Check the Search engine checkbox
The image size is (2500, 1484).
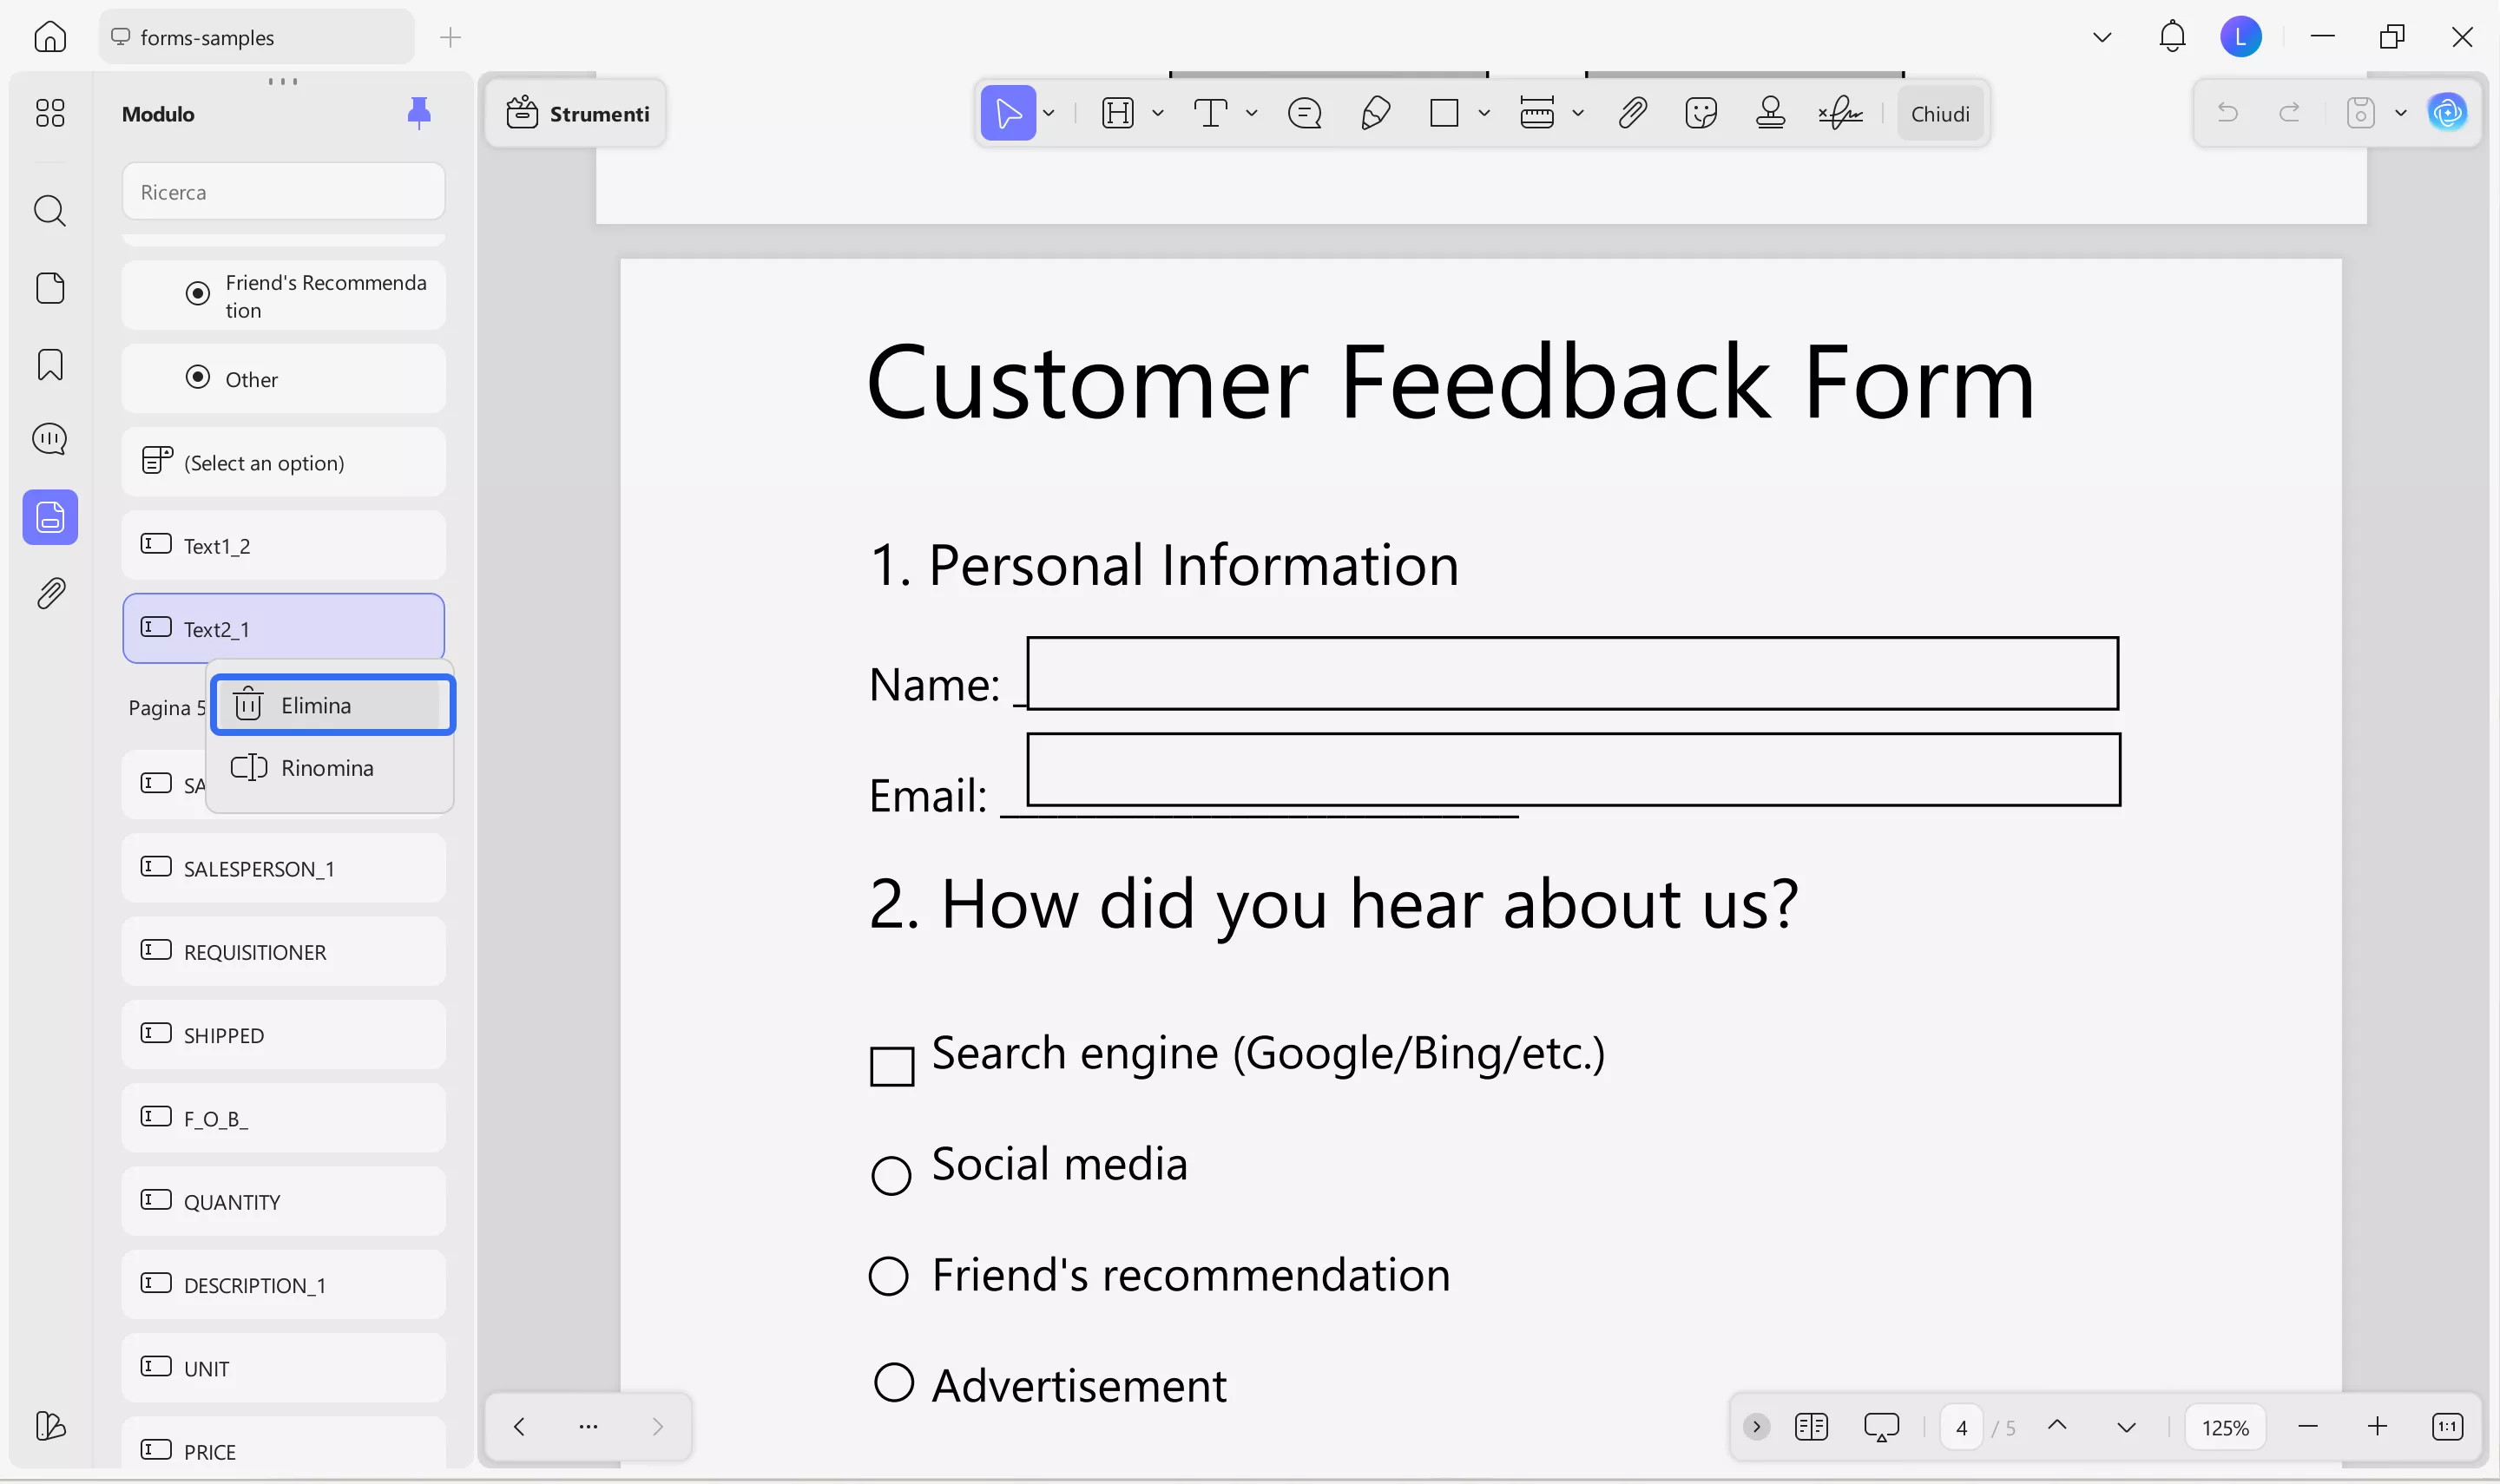pos(892,1066)
